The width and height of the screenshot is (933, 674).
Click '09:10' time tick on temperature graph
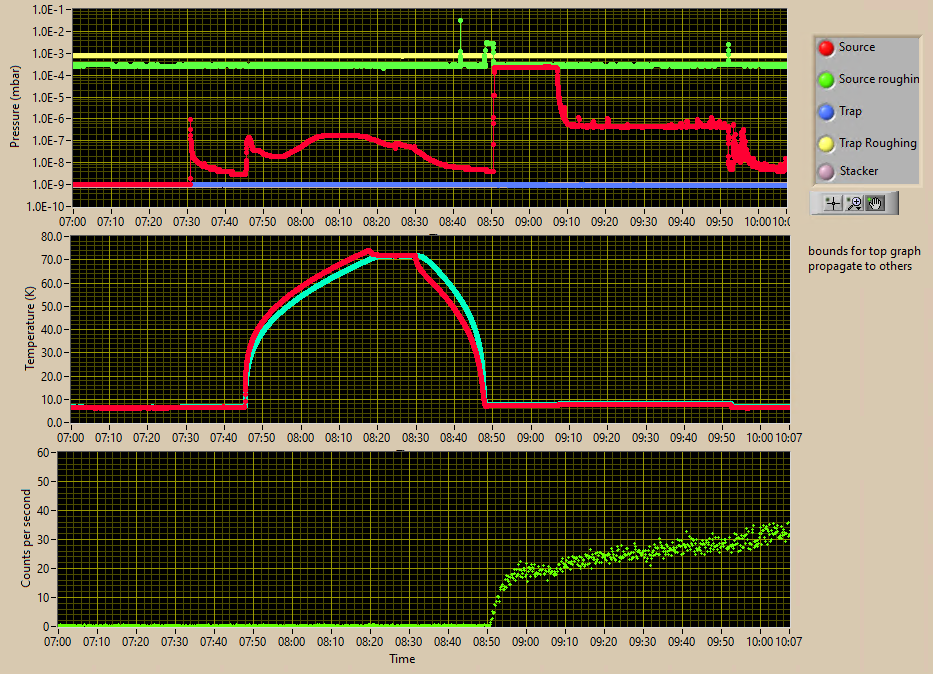(568, 438)
